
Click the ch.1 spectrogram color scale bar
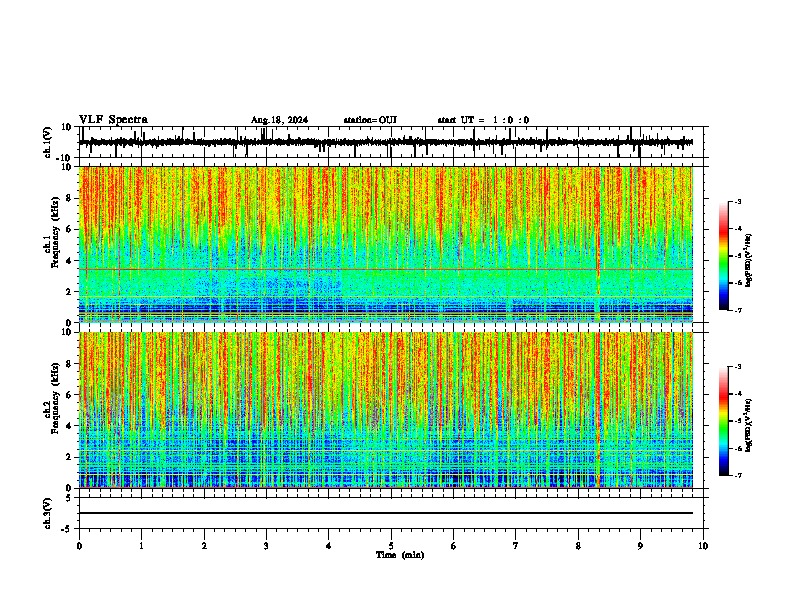click(723, 256)
